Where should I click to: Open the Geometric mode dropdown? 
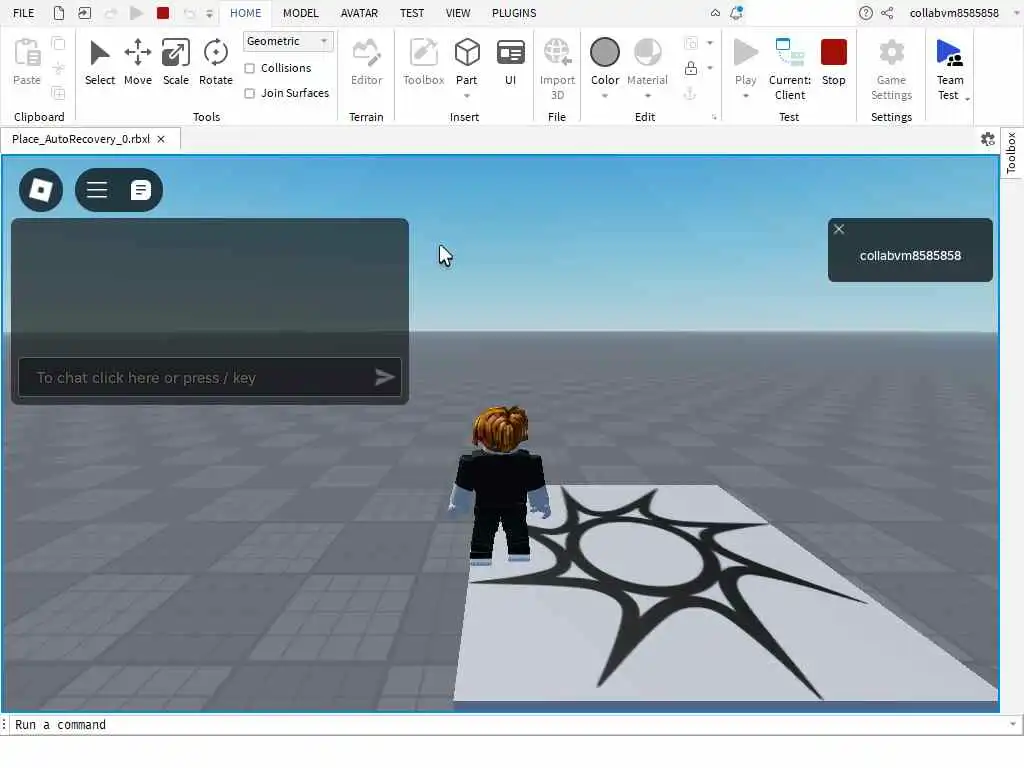click(x=288, y=41)
